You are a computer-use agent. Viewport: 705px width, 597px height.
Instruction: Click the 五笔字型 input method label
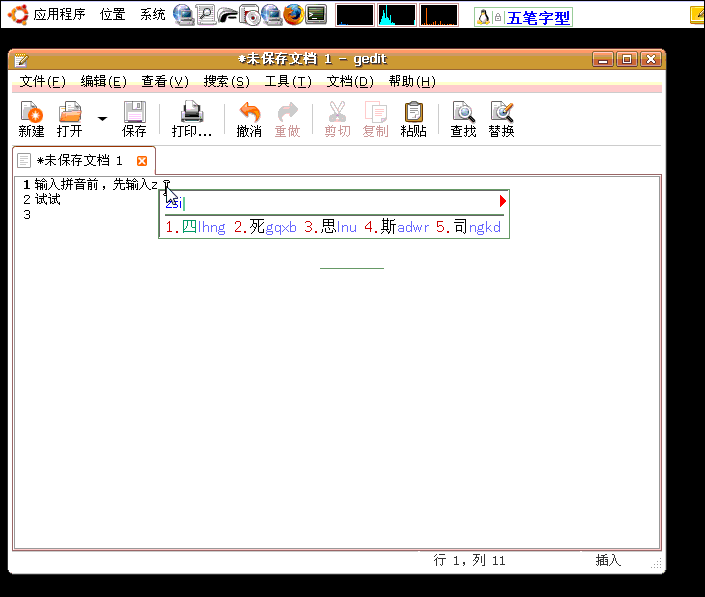[538, 18]
